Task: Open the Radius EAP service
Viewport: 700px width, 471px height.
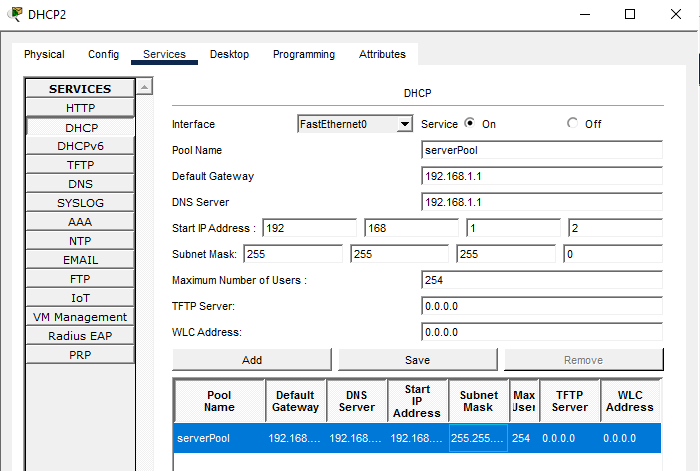Action: coord(81,336)
